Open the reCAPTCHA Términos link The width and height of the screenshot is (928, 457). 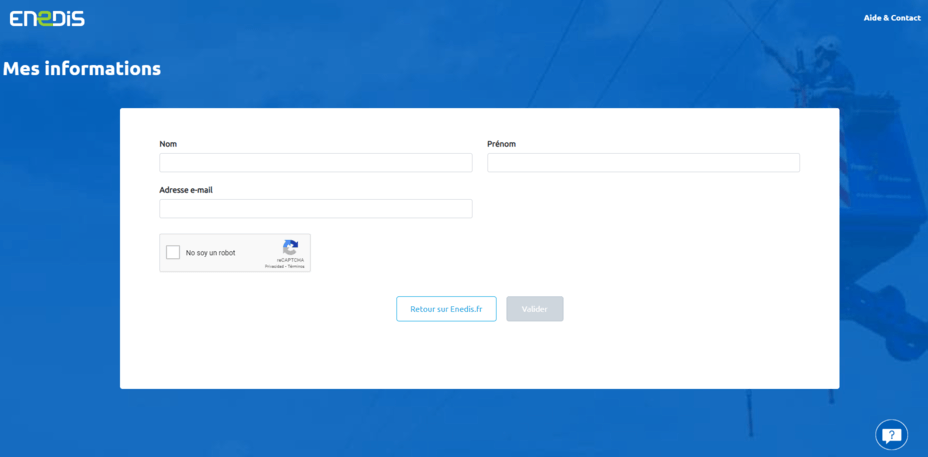pyautogui.click(x=296, y=267)
